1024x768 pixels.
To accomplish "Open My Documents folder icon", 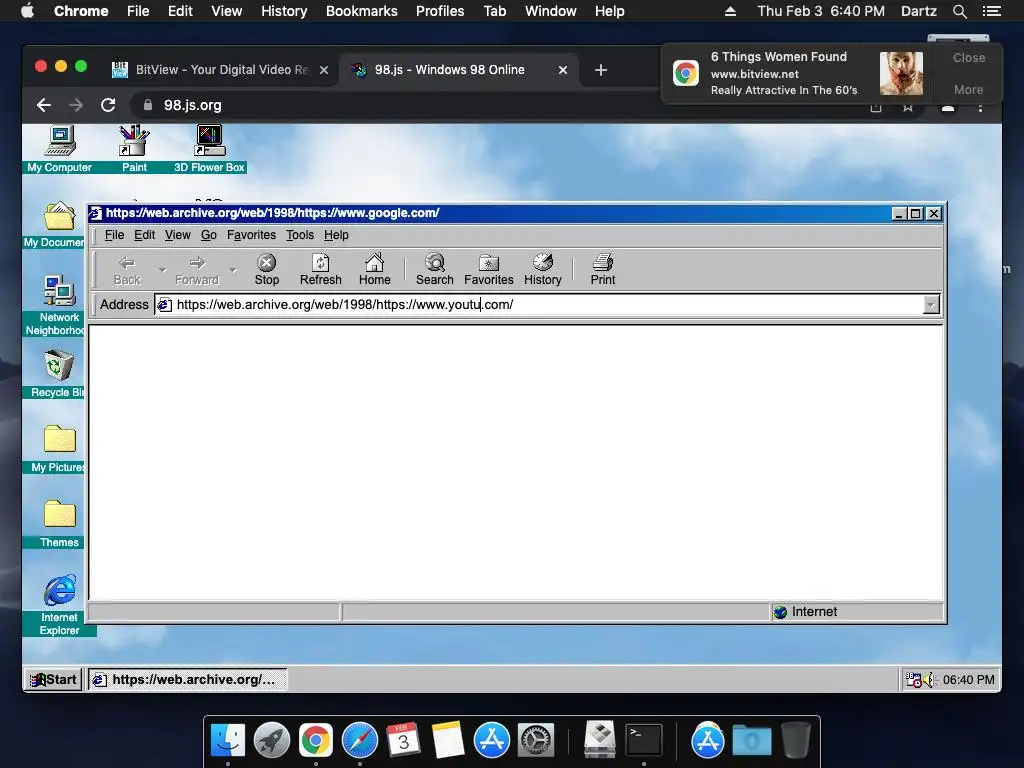I will click(x=57, y=224).
